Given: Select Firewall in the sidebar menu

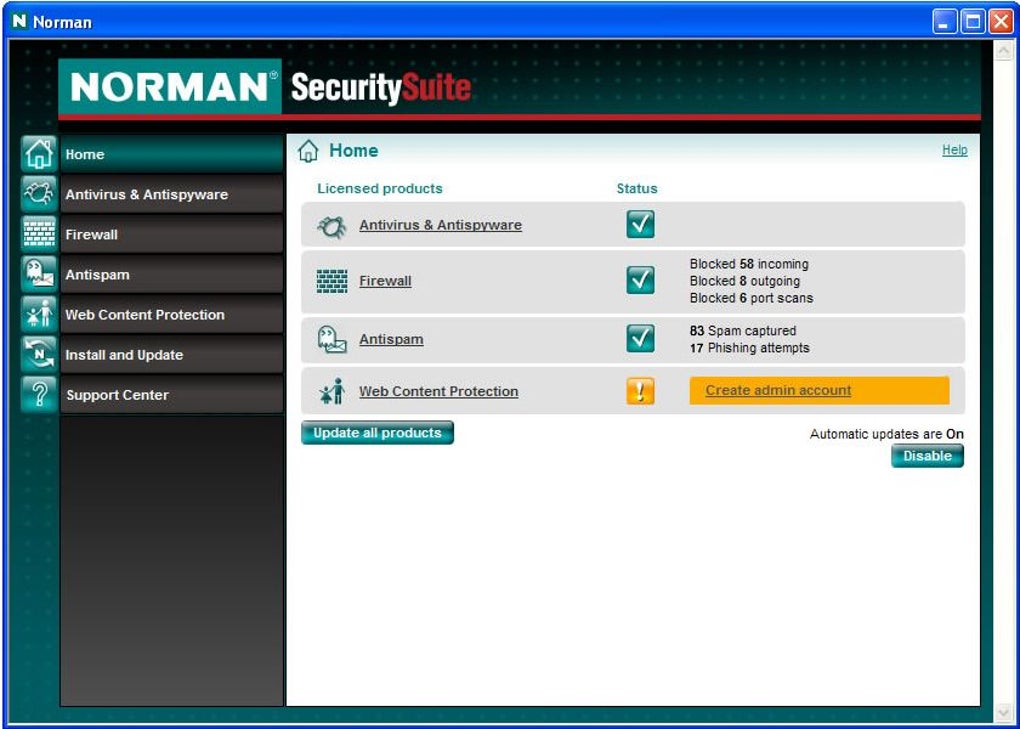Looking at the screenshot, I should point(171,235).
